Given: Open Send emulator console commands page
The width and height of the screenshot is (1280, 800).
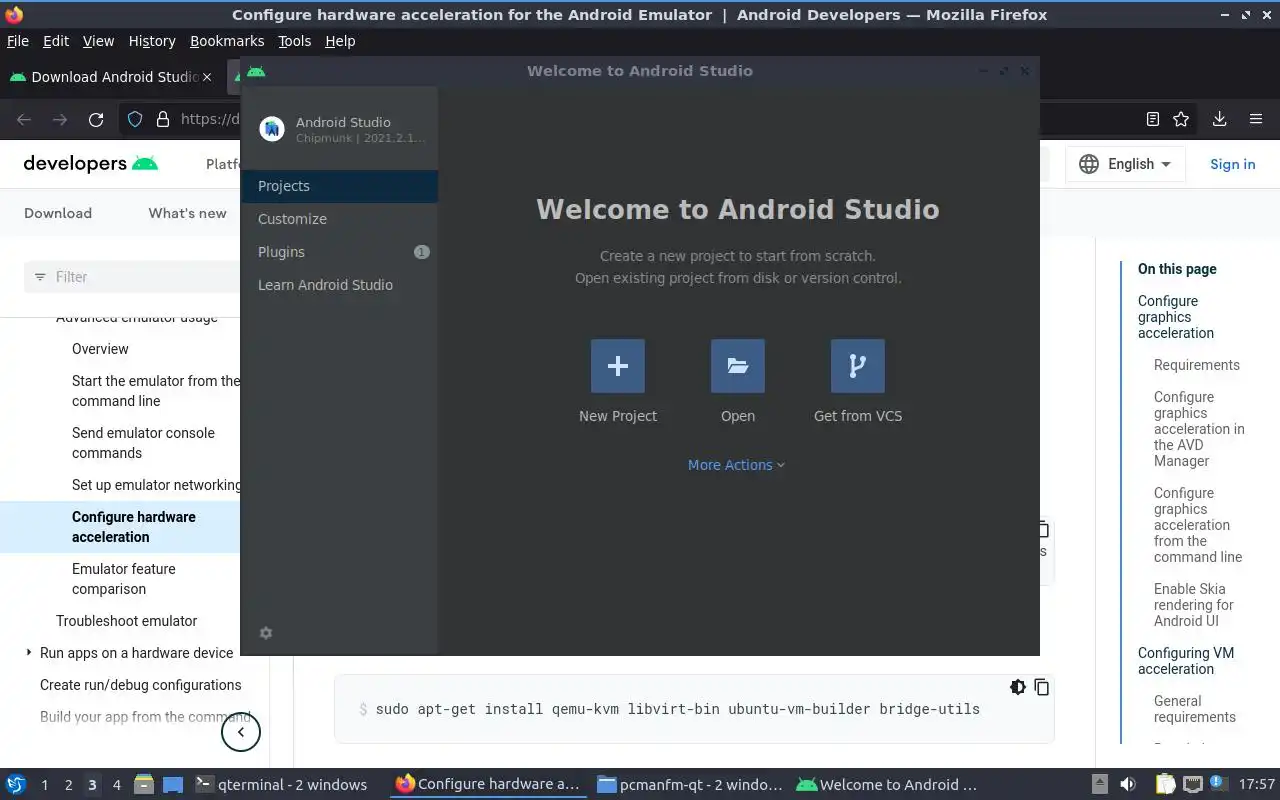Looking at the screenshot, I should tap(143, 443).
